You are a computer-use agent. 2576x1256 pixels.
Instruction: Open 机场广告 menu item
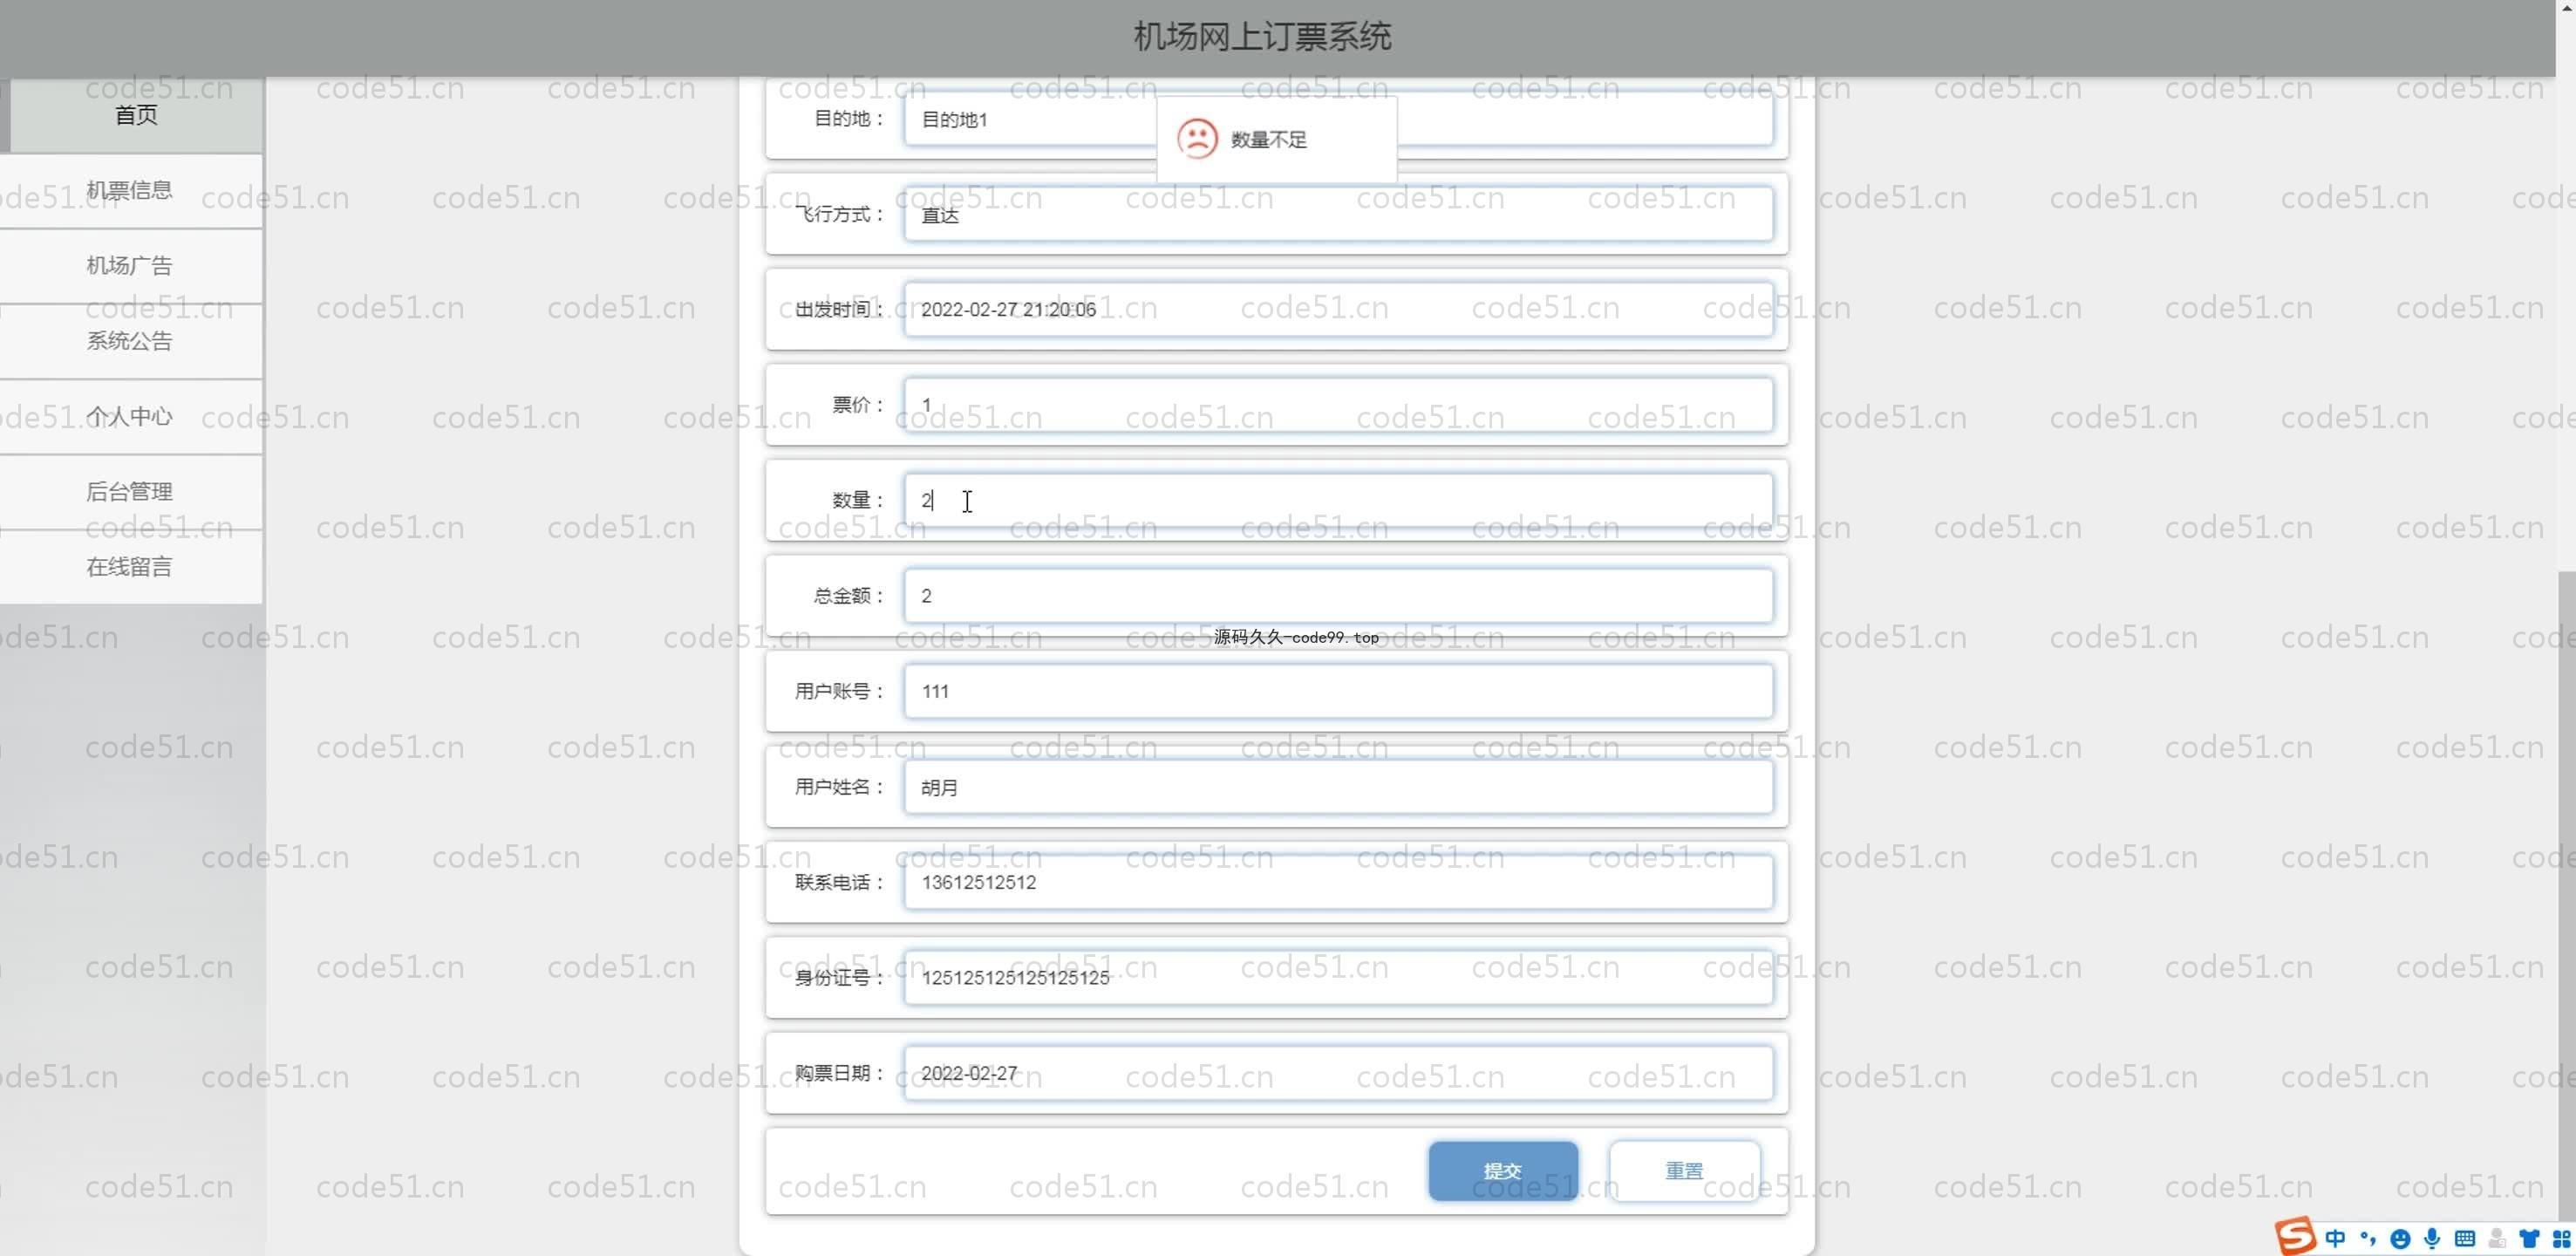tap(130, 266)
